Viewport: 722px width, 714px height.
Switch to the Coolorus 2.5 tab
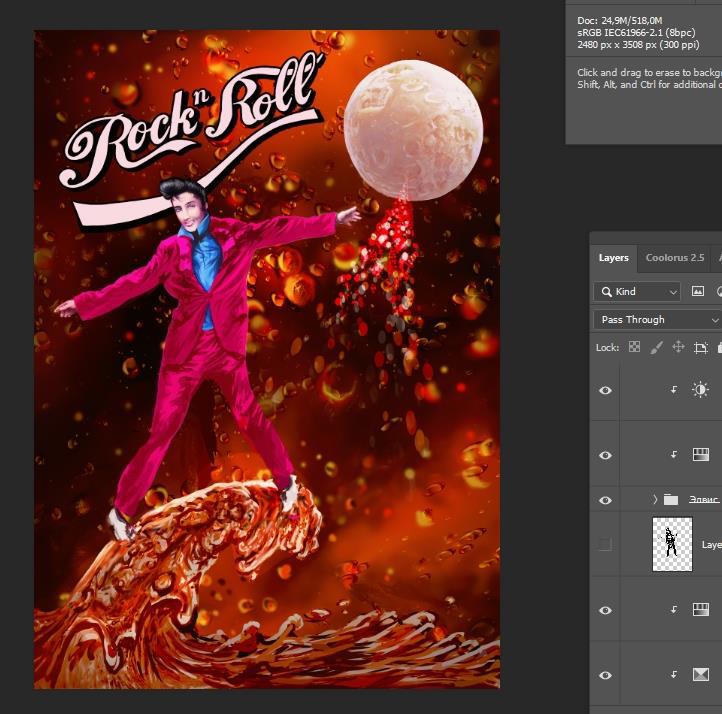pyautogui.click(x=675, y=257)
